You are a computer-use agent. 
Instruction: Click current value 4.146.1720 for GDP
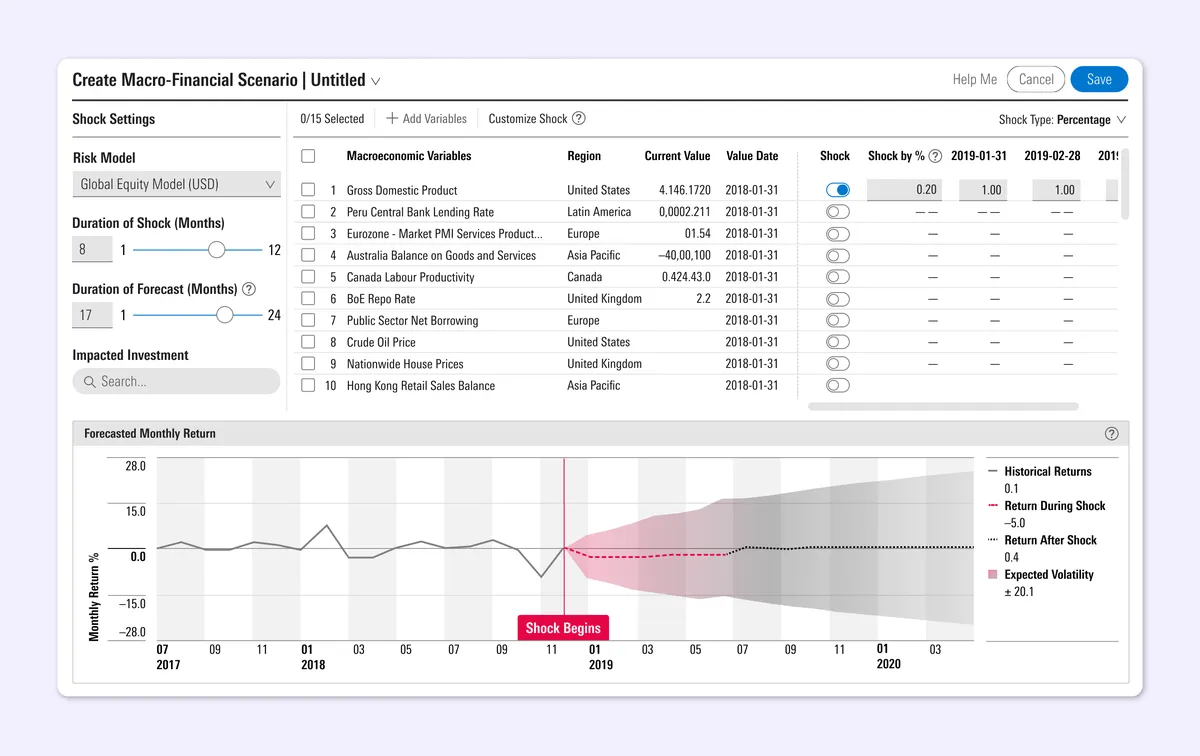685,190
